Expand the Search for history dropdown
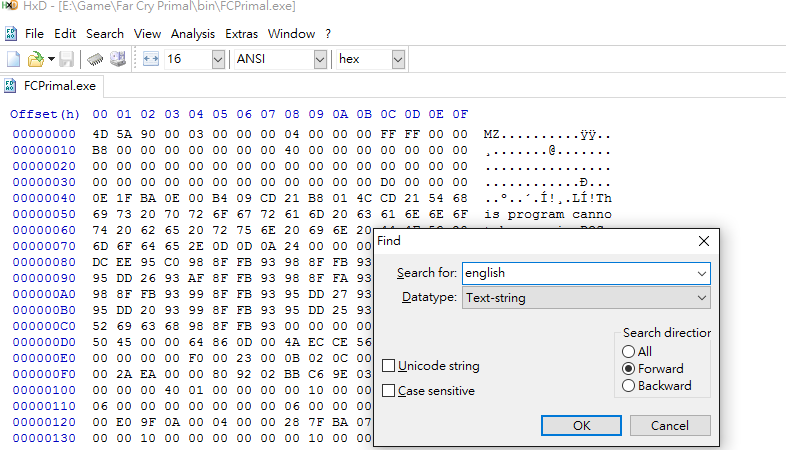 tap(701, 273)
